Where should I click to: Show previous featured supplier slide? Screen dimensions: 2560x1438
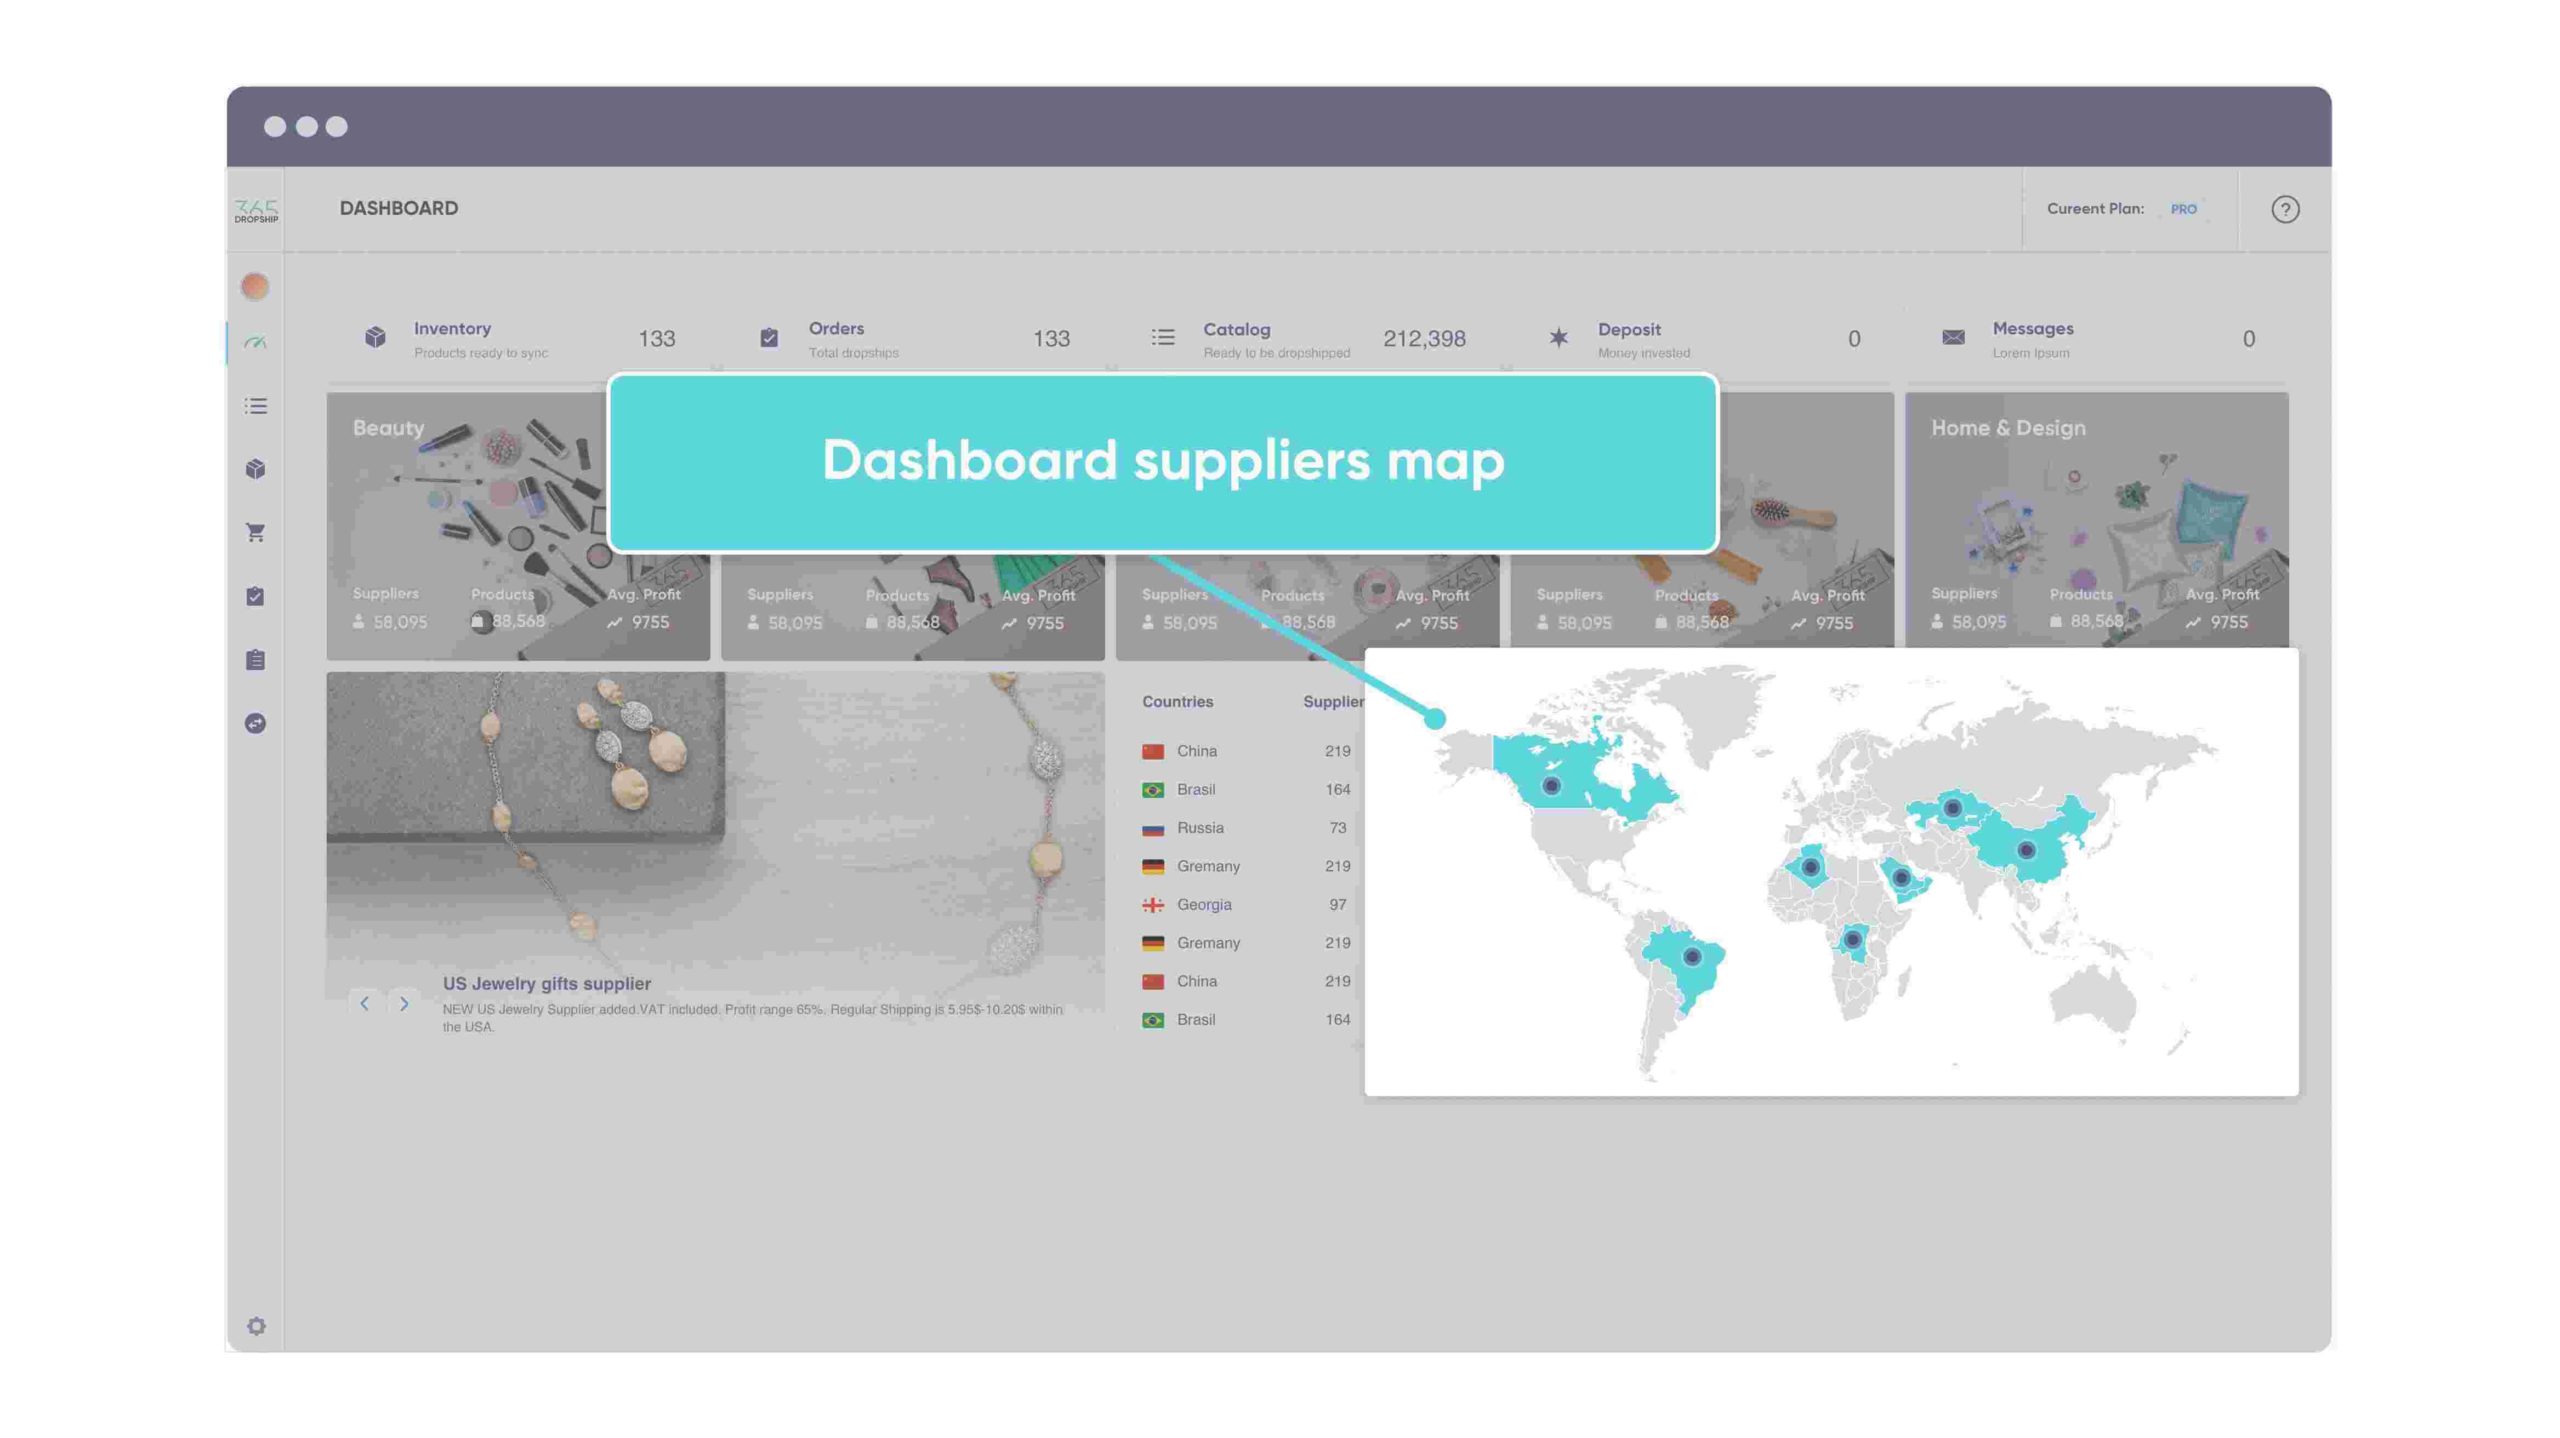tap(365, 1003)
